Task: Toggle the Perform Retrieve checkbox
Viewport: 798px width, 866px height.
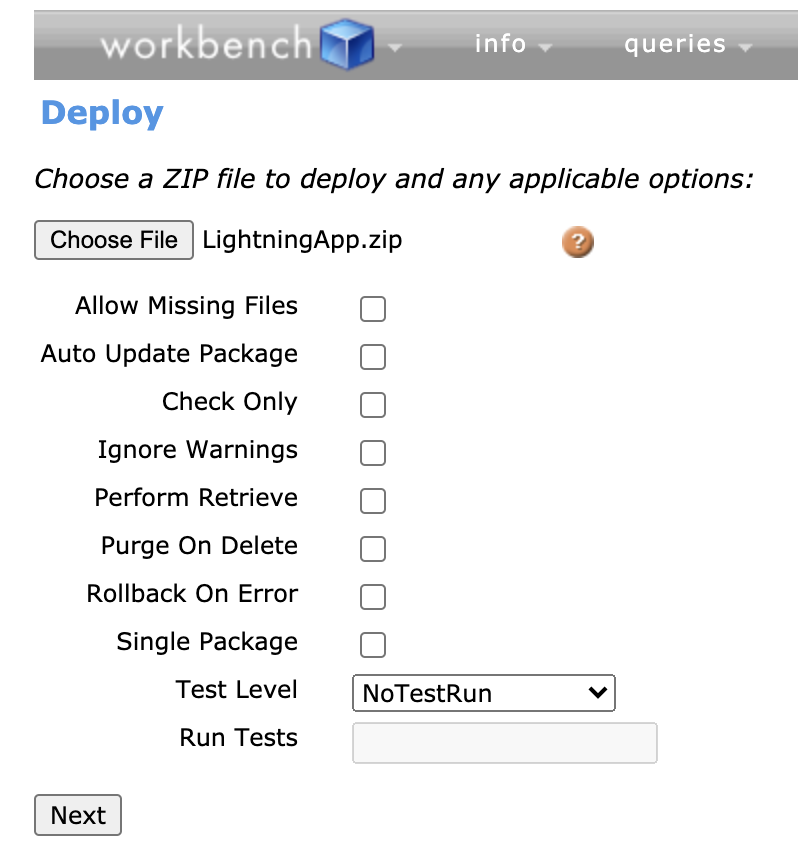Action: point(373,501)
